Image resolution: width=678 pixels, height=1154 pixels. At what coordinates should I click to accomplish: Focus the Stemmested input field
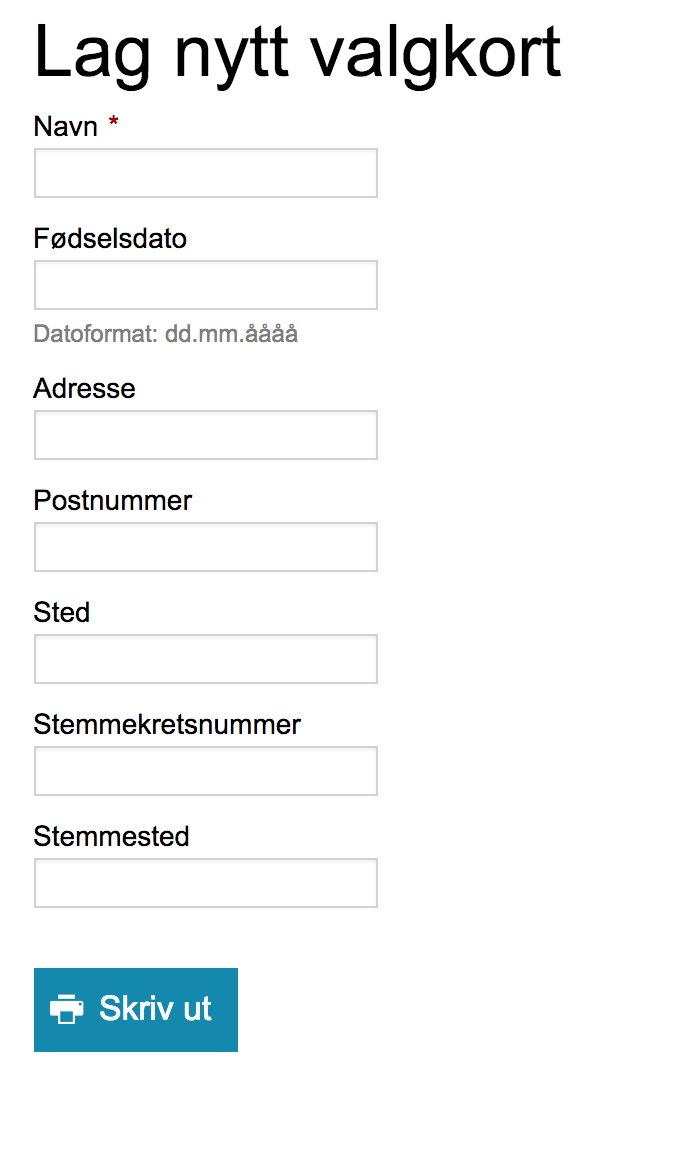[x=206, y=882]
